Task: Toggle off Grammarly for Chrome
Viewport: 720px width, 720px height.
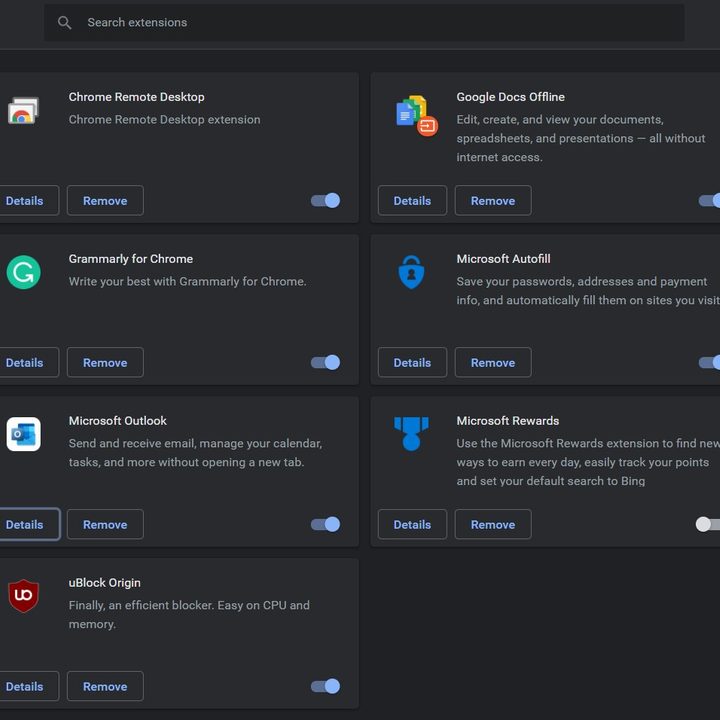Action: point(326,362)
